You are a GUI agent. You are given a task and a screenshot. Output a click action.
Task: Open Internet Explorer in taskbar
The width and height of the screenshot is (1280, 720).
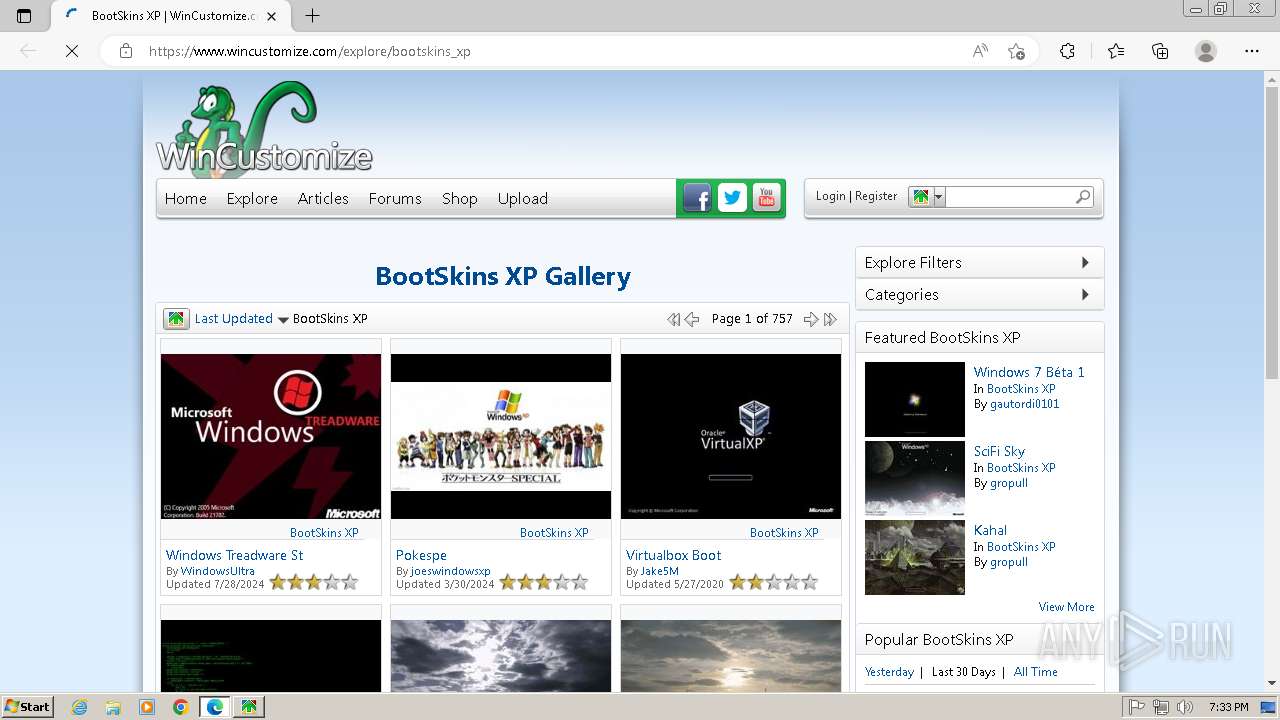tap(80, 707)
